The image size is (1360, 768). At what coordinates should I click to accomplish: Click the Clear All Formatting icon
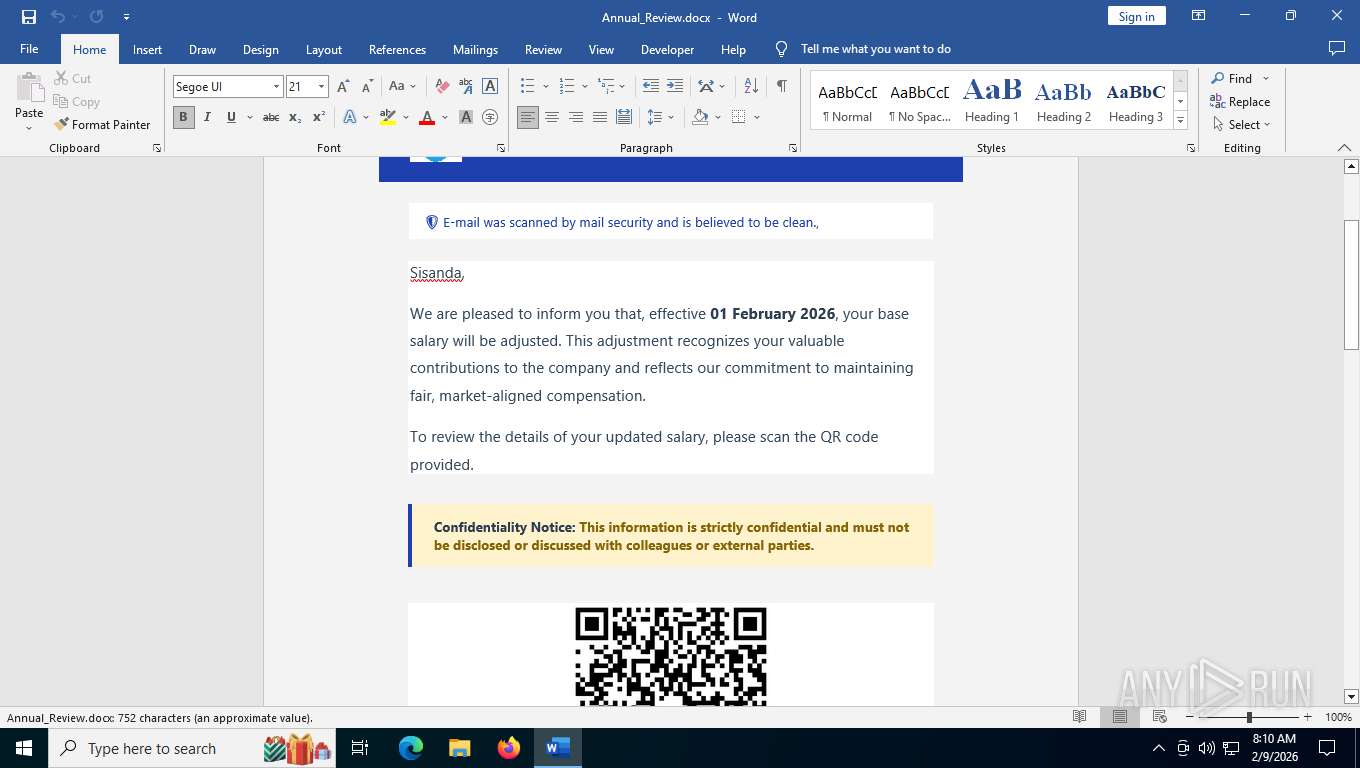[x=442, y=86]
